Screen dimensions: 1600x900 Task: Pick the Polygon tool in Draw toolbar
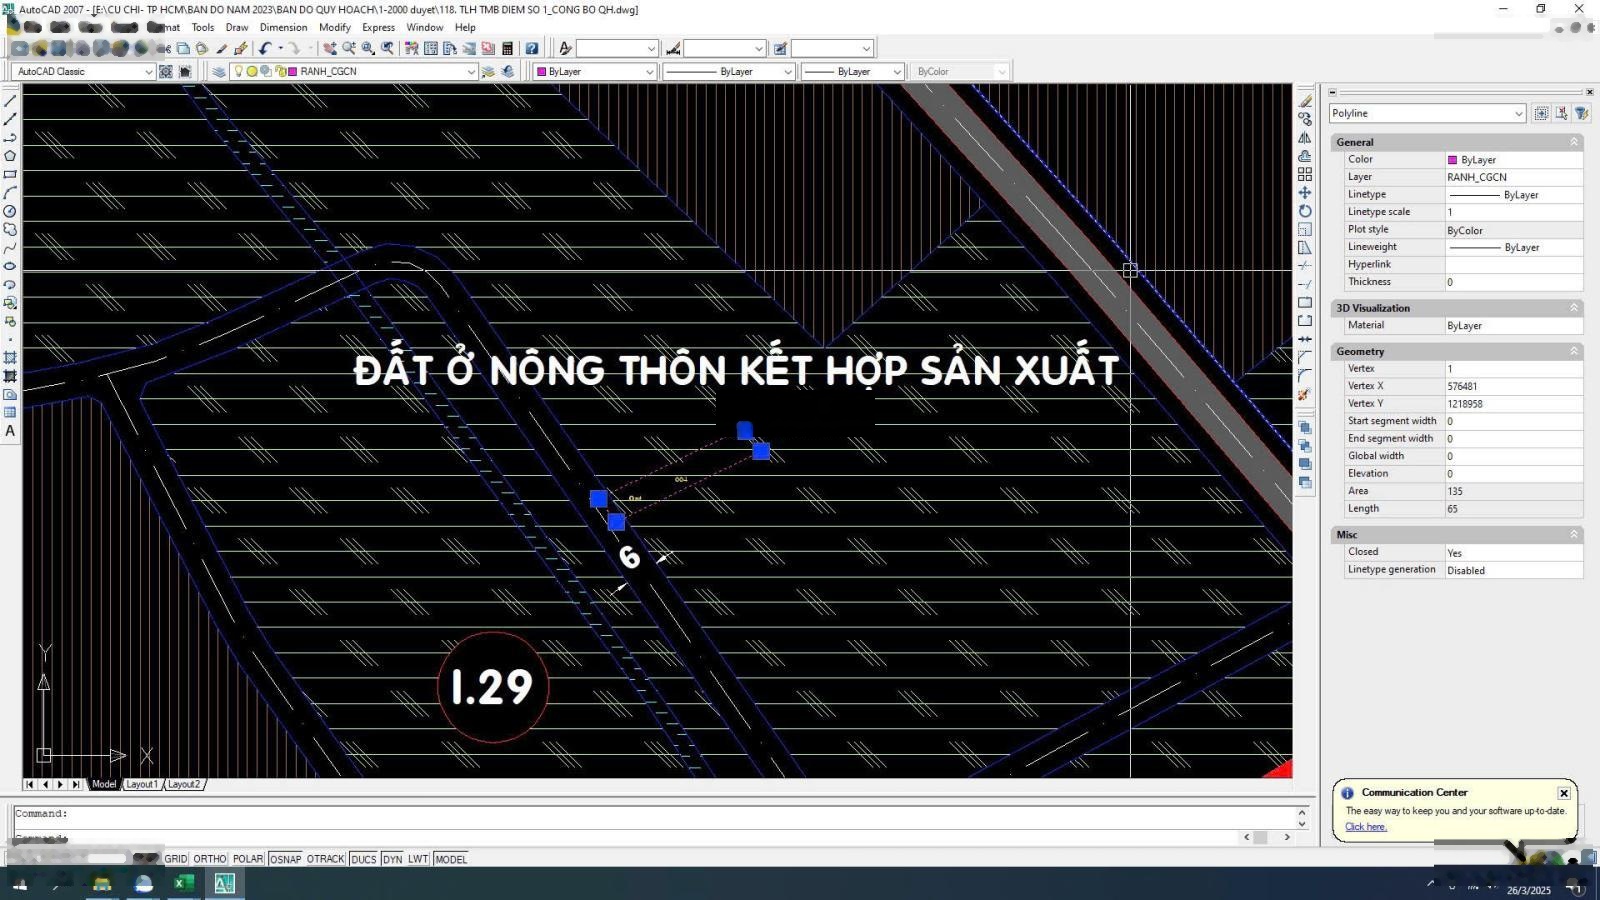pyautogui.click(x=10, y=156)
